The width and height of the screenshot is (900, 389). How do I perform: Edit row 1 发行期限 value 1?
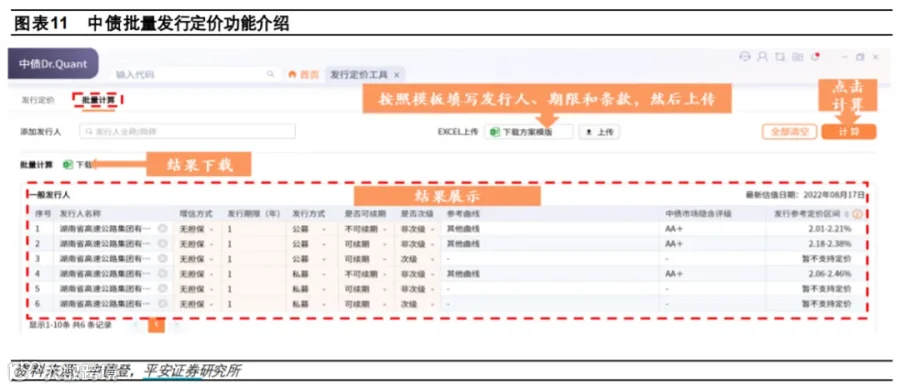[x=253, y=229]
